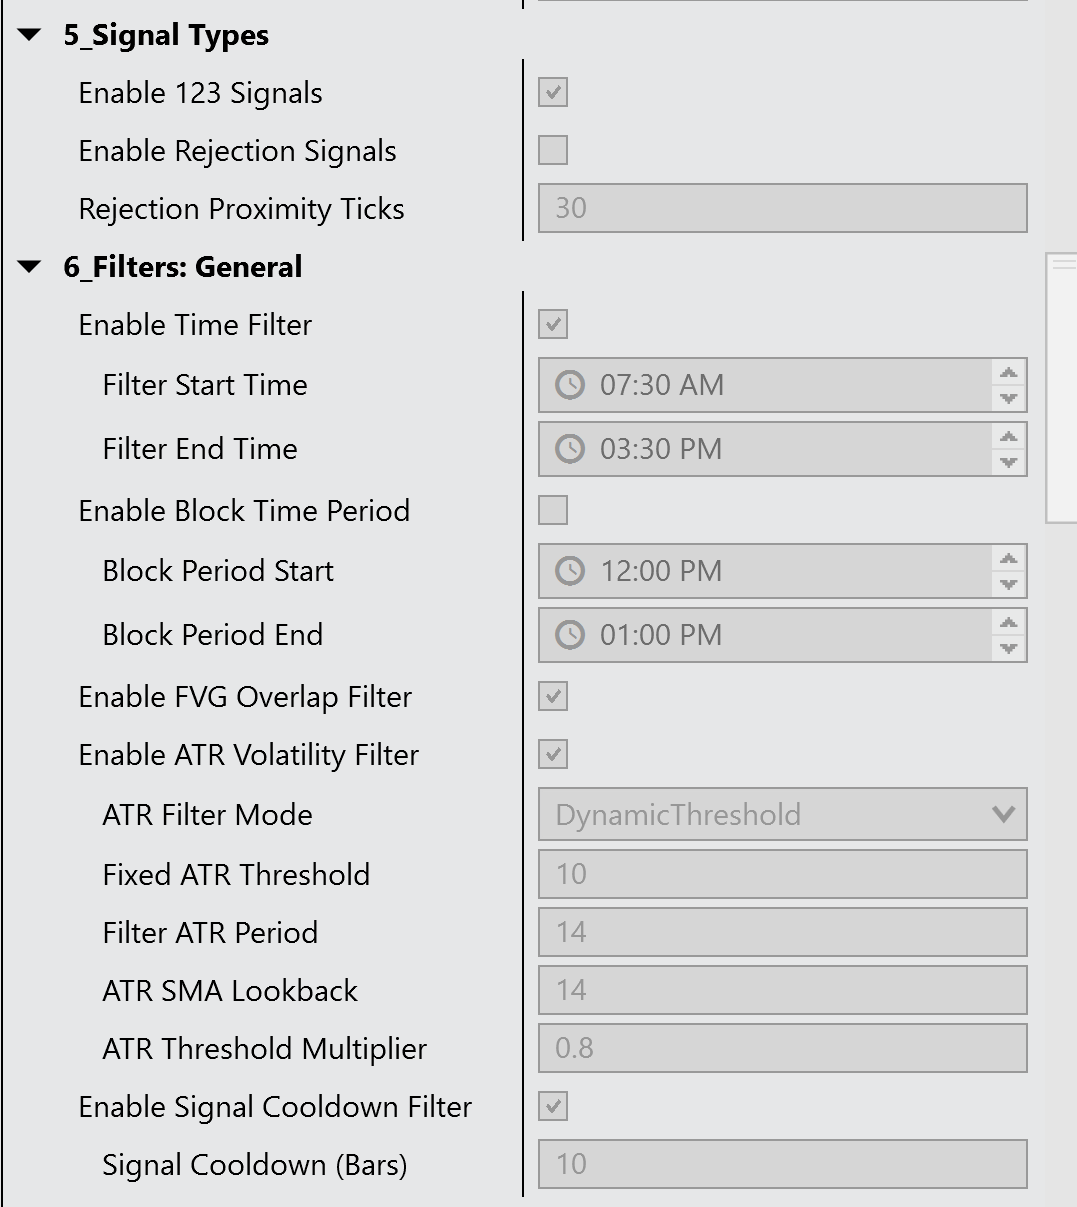Image resolution: width=1077 pixels, height=1207 pixels.
Task: Decrease Block Period End with down arrow
Action: [x=1008, y=648]
